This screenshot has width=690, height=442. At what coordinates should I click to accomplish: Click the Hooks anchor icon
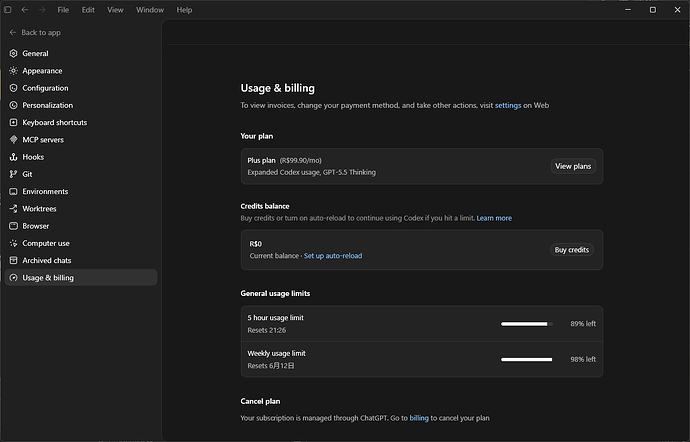pos(14,157)
